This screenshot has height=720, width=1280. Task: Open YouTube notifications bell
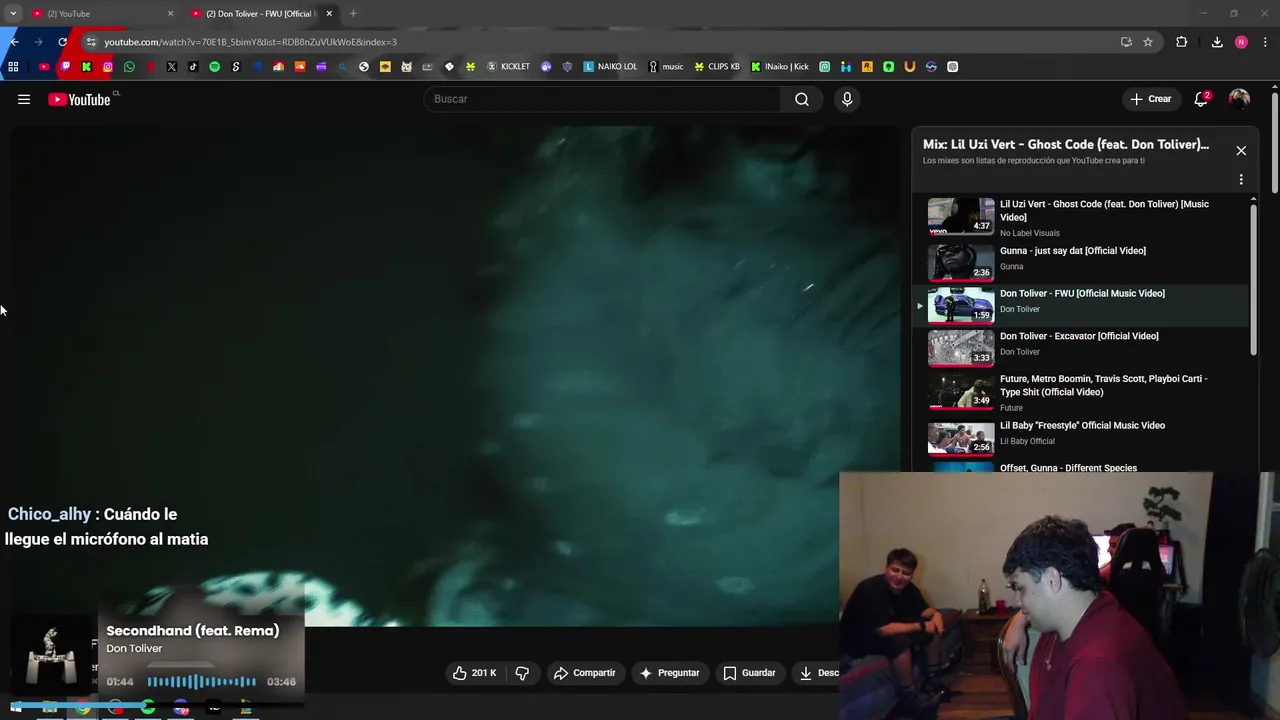tap(1201, 99)
